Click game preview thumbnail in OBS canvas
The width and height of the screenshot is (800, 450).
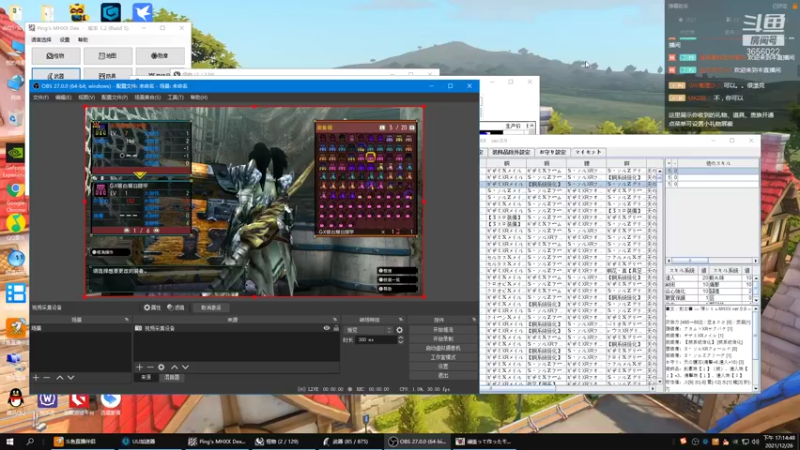coord(254,202)
